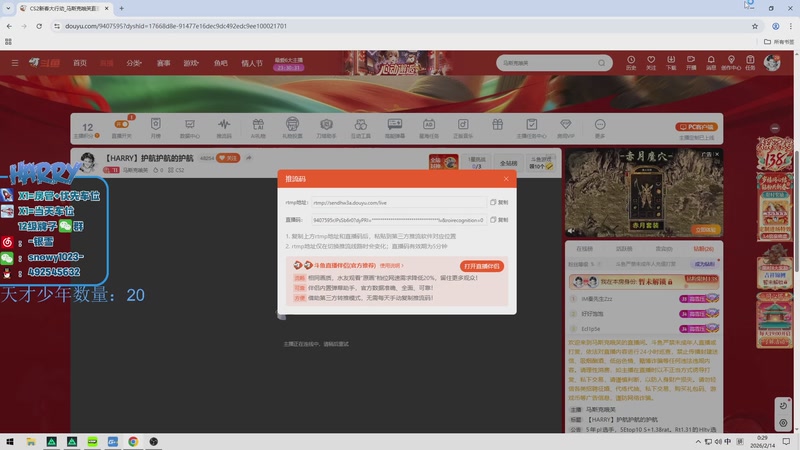Screen dimensions: 800x450
Task: Open the user avatar in header
Action: click(x=772, y=62)
